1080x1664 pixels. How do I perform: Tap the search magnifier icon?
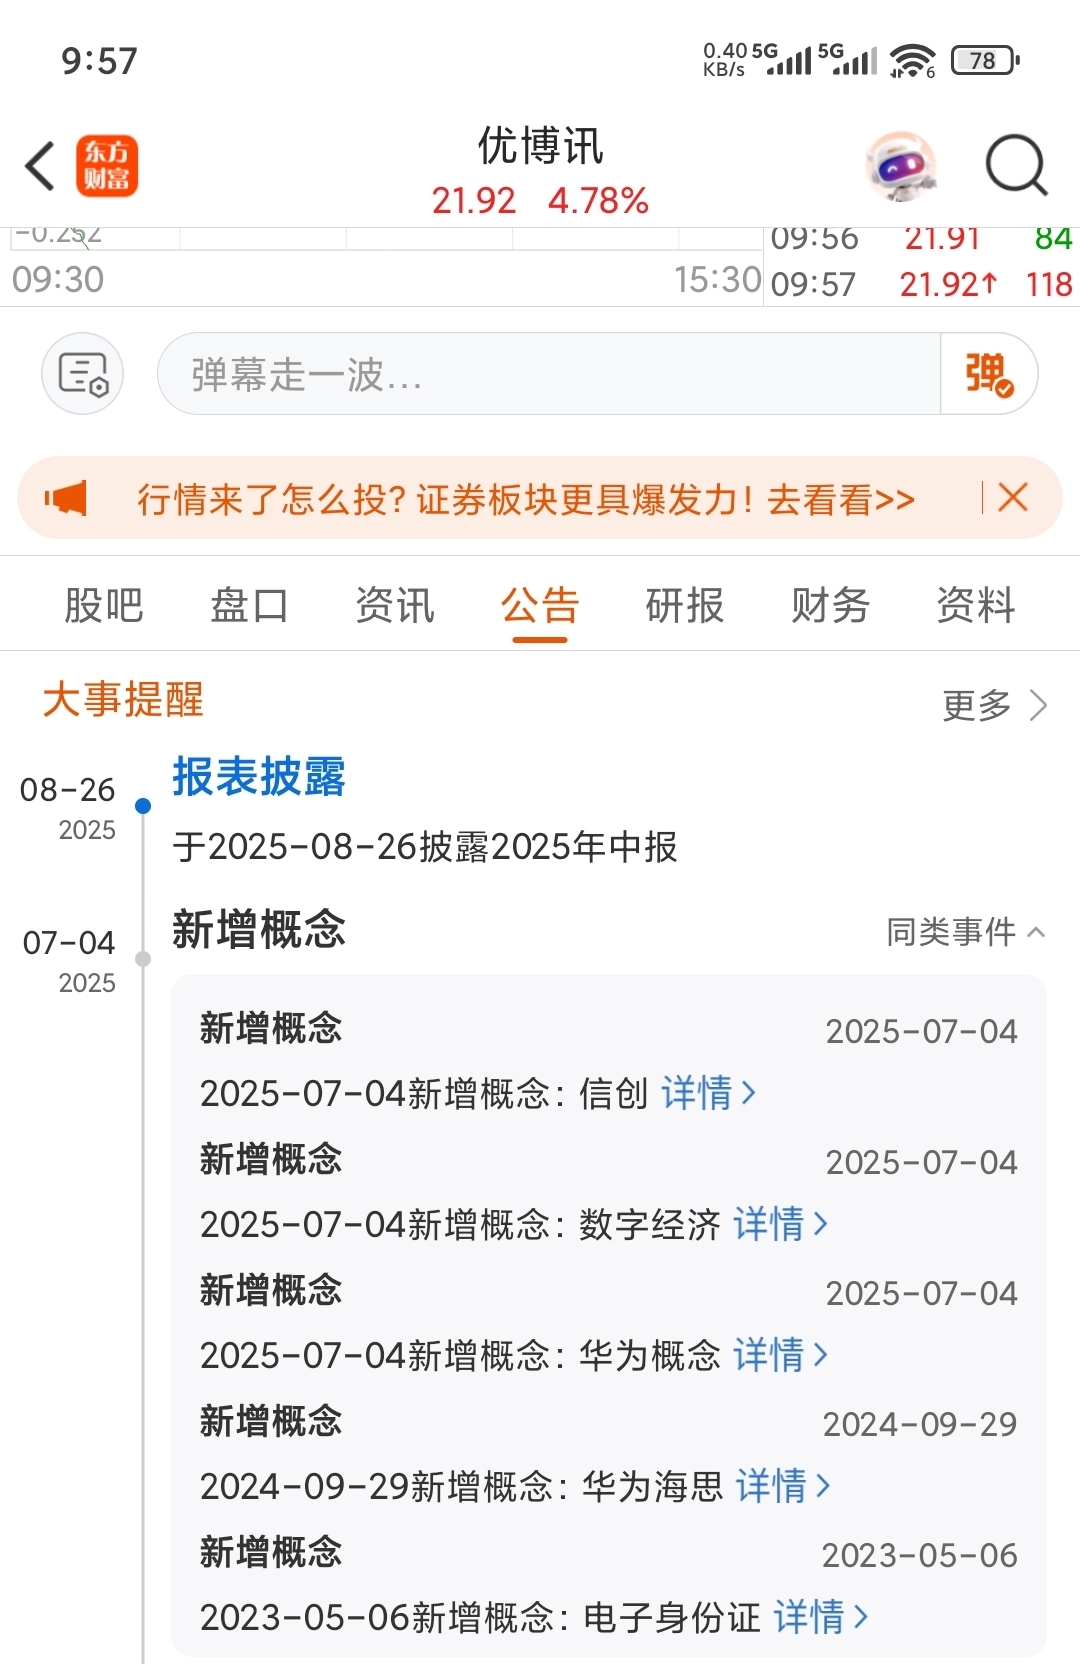click(x=1016, y=165)
